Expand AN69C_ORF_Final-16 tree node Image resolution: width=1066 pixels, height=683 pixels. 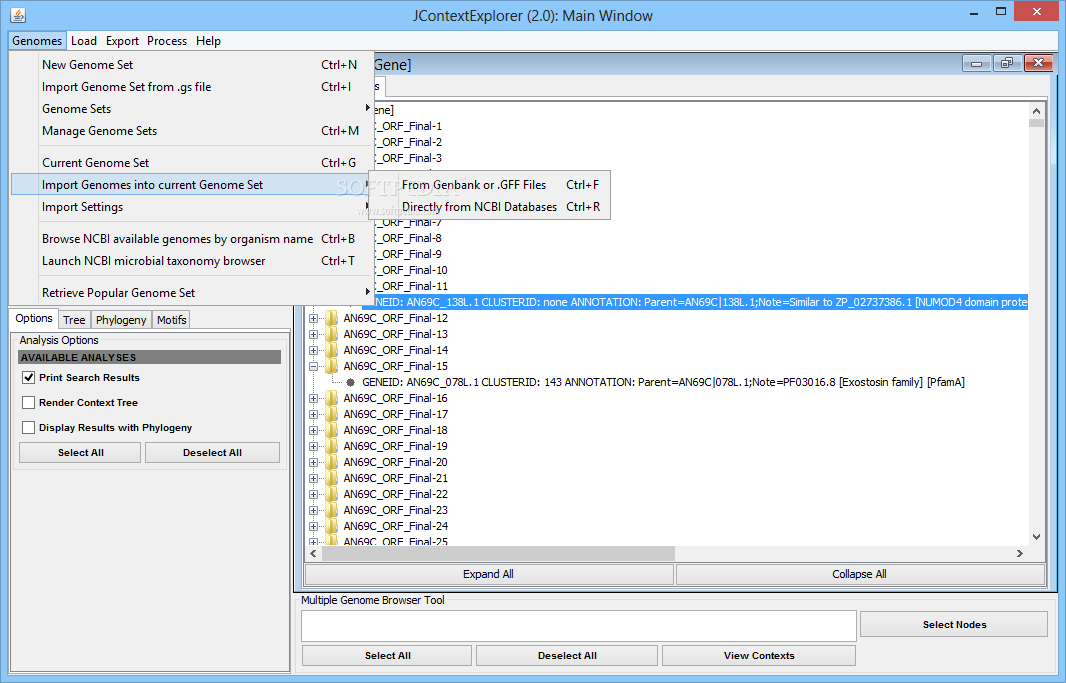point(313,398)
